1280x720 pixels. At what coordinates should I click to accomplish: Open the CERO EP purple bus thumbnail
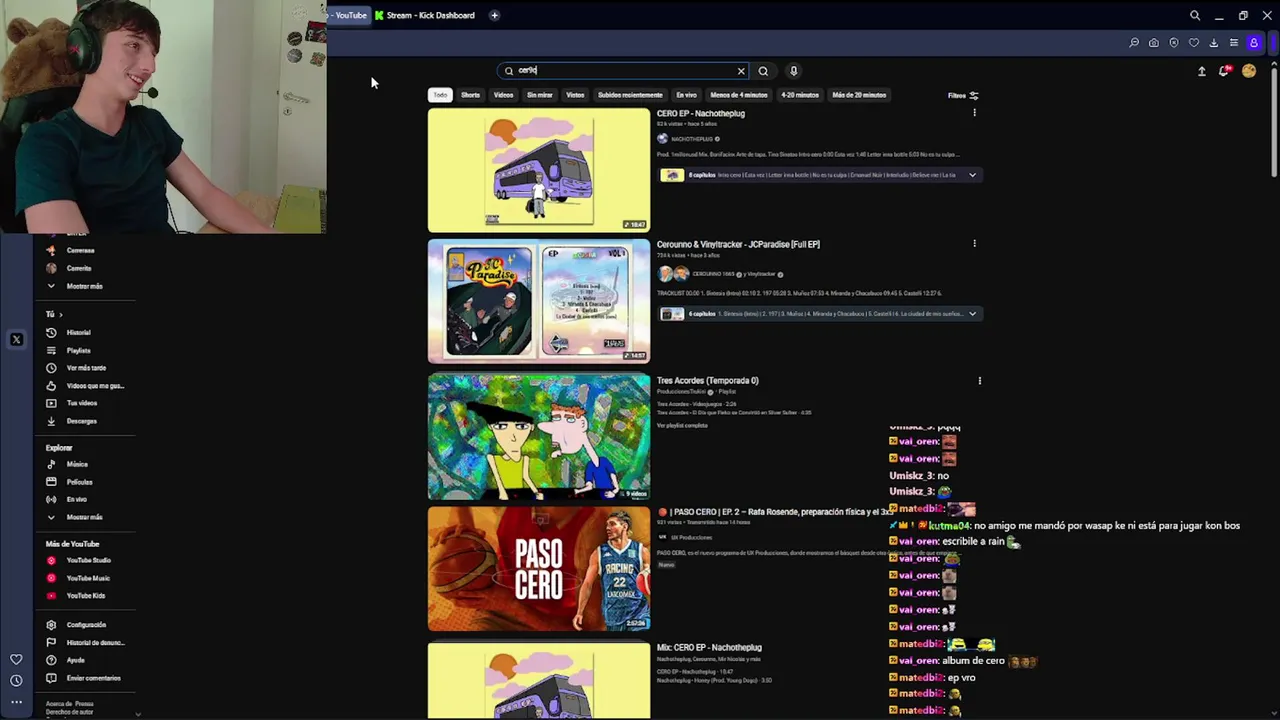pyautogui.click(x=539, y=171)
